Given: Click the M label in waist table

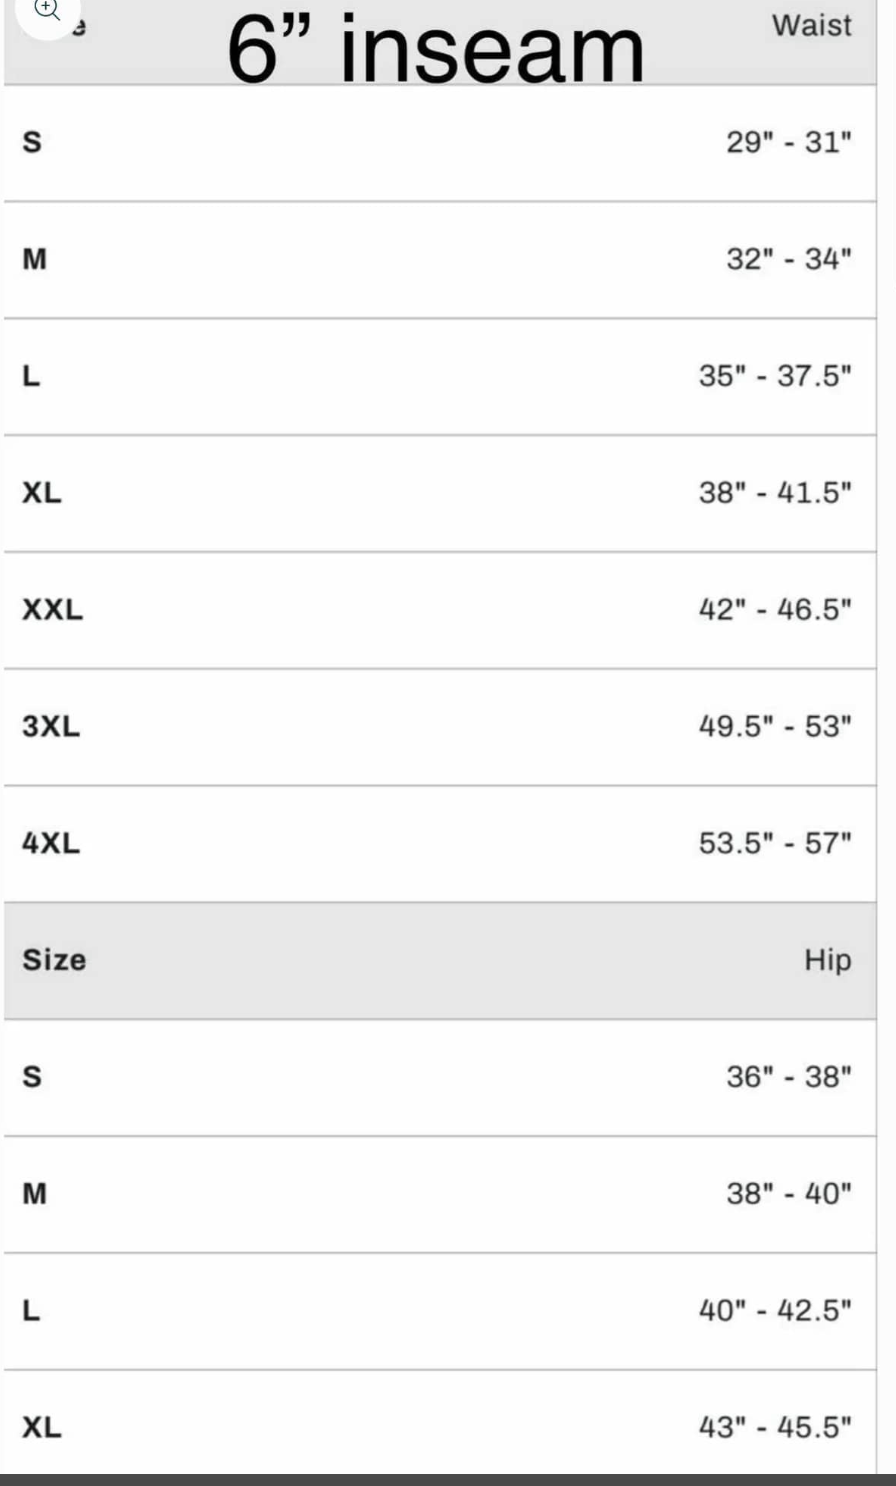Looking at the screenshot, I should [35, 259].
